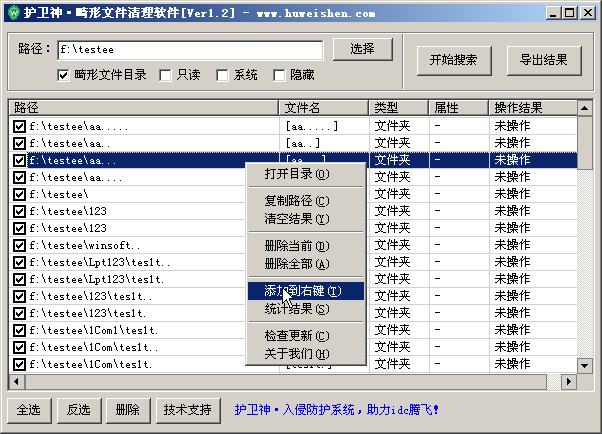Click 清空结果 menu entry

[x=296, y=218]
